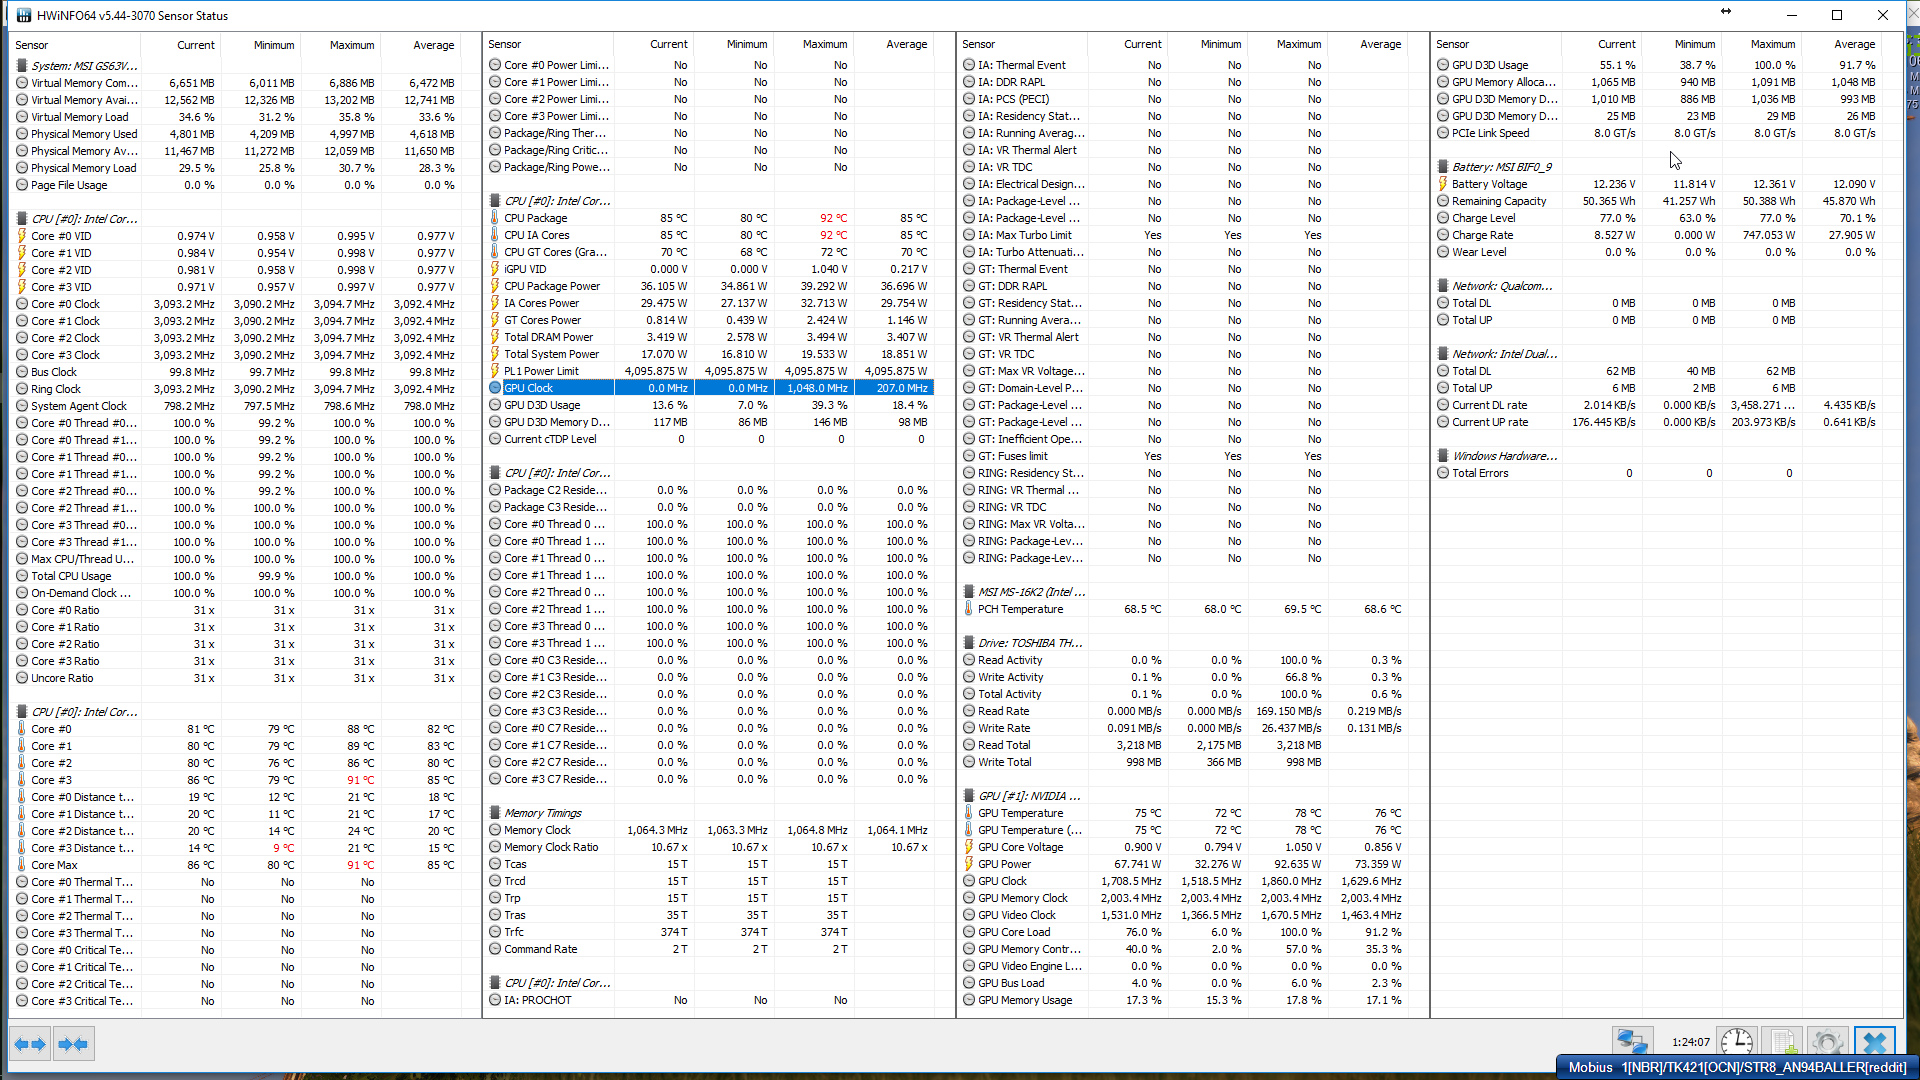Select the MSI MS-16K2 (Intel... group header
Image resolution: width=1920 pixels, height=1080 pixels.
(1031, 592)
